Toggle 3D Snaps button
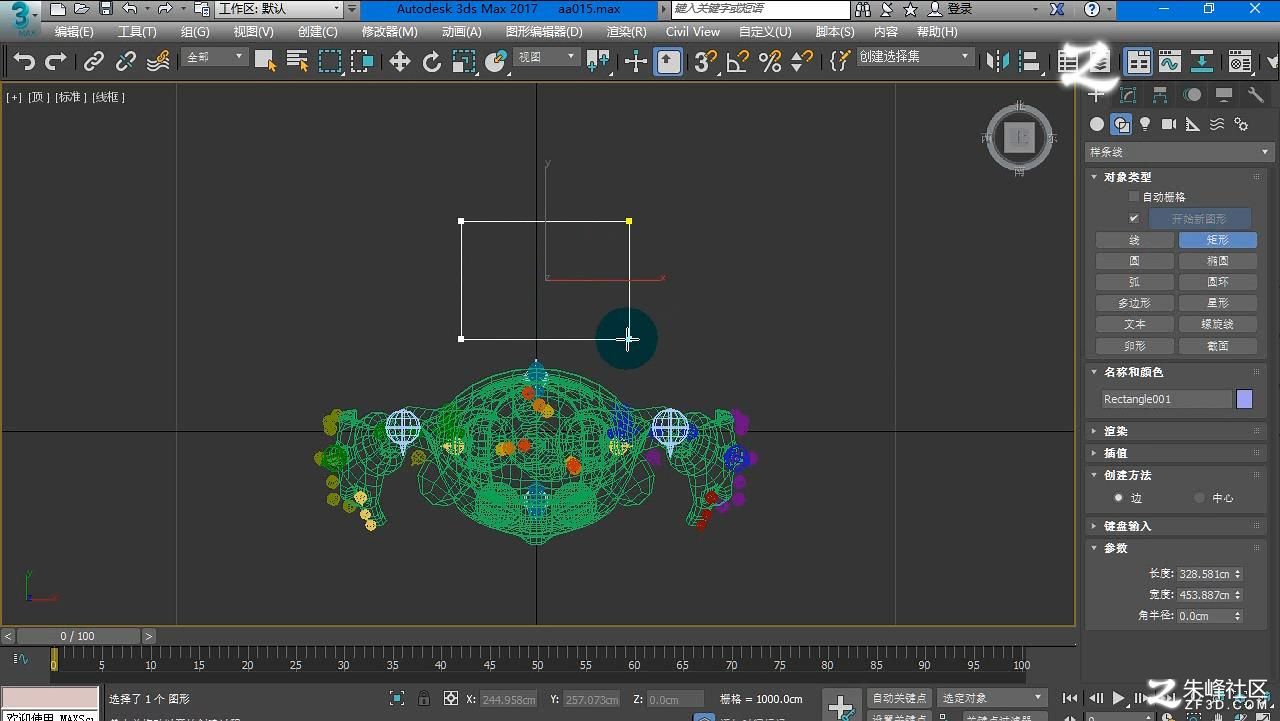Image resolution: width=1280 pixels, height=721 pixels. click(706, 62)
